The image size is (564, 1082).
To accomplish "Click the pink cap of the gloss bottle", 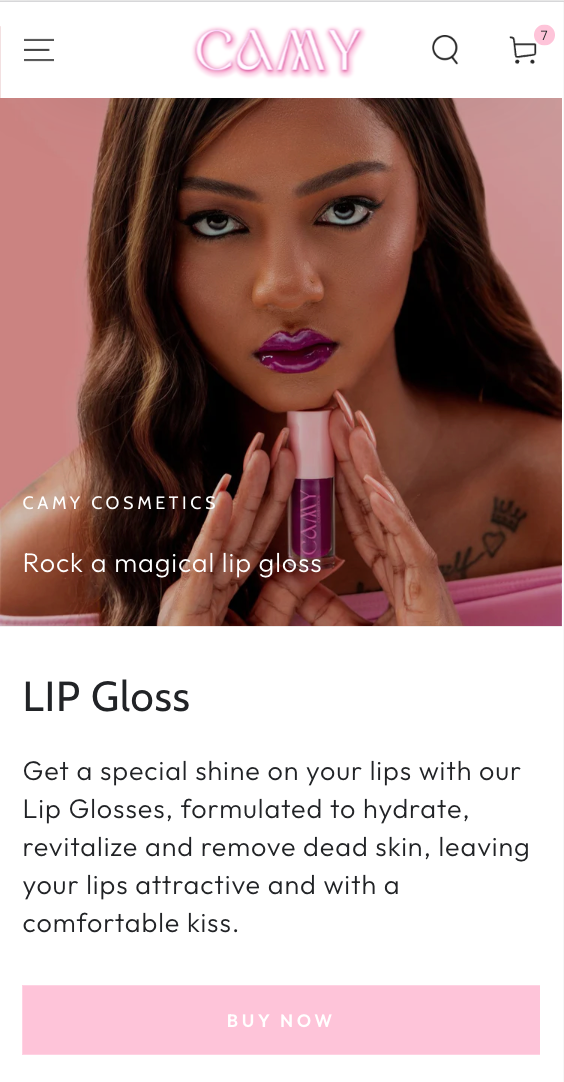I will click(311, 444).
